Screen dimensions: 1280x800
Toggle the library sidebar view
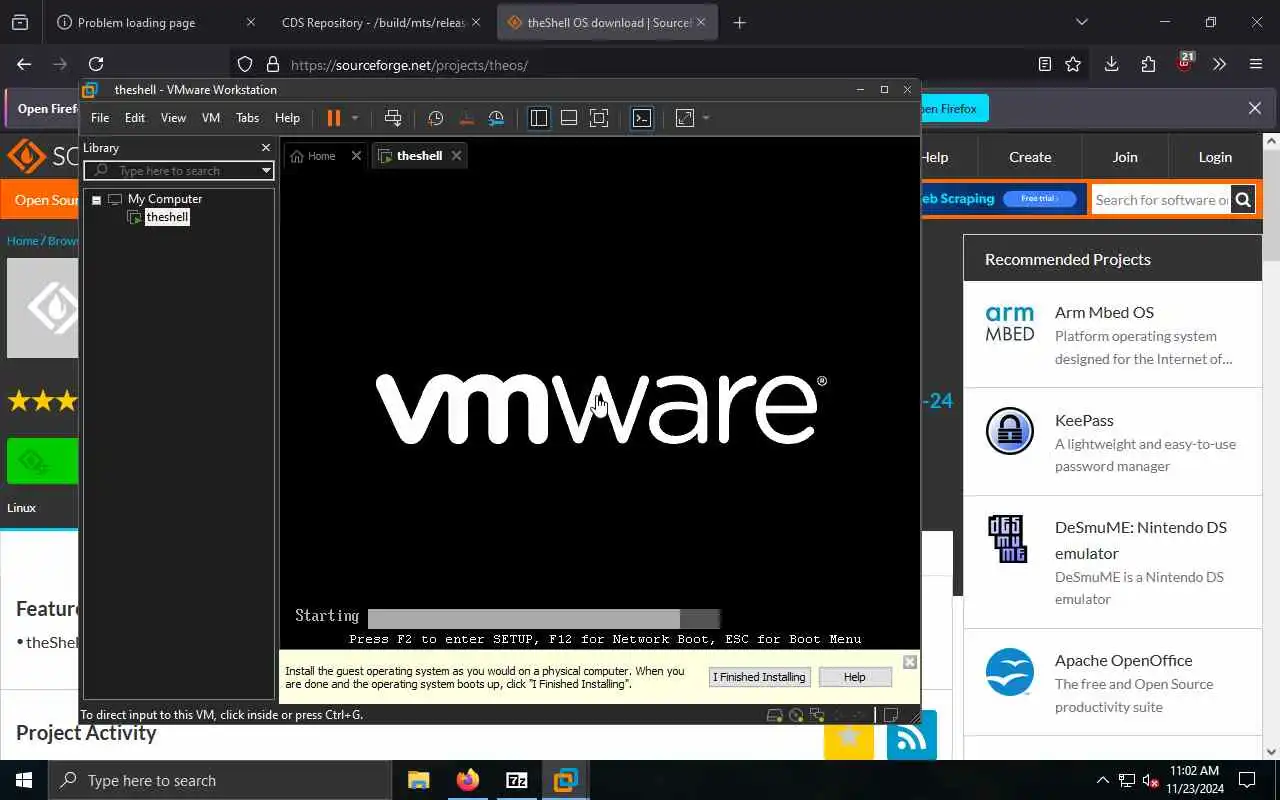(539, 118)
